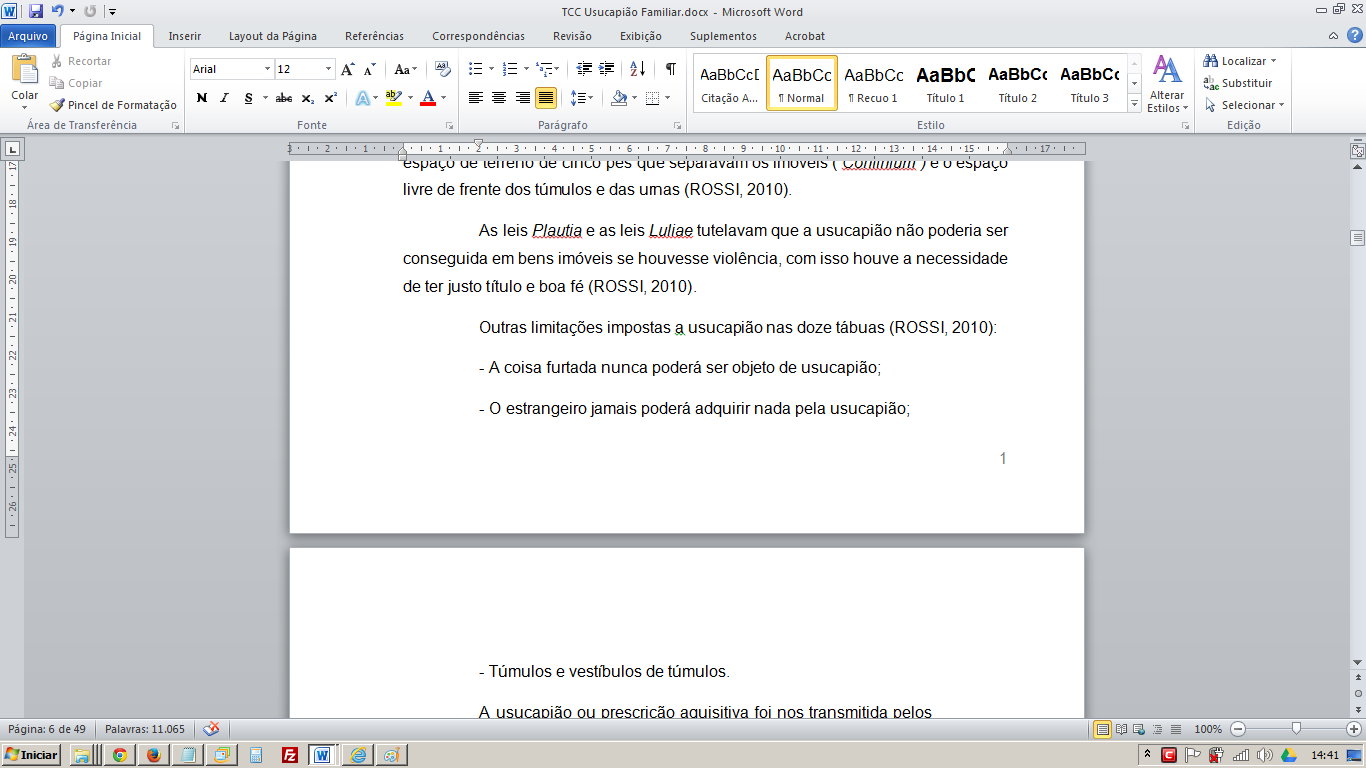Expand the styles gallery More arrow
This screenshot has height=768, width=1366.
point(1134,103)
